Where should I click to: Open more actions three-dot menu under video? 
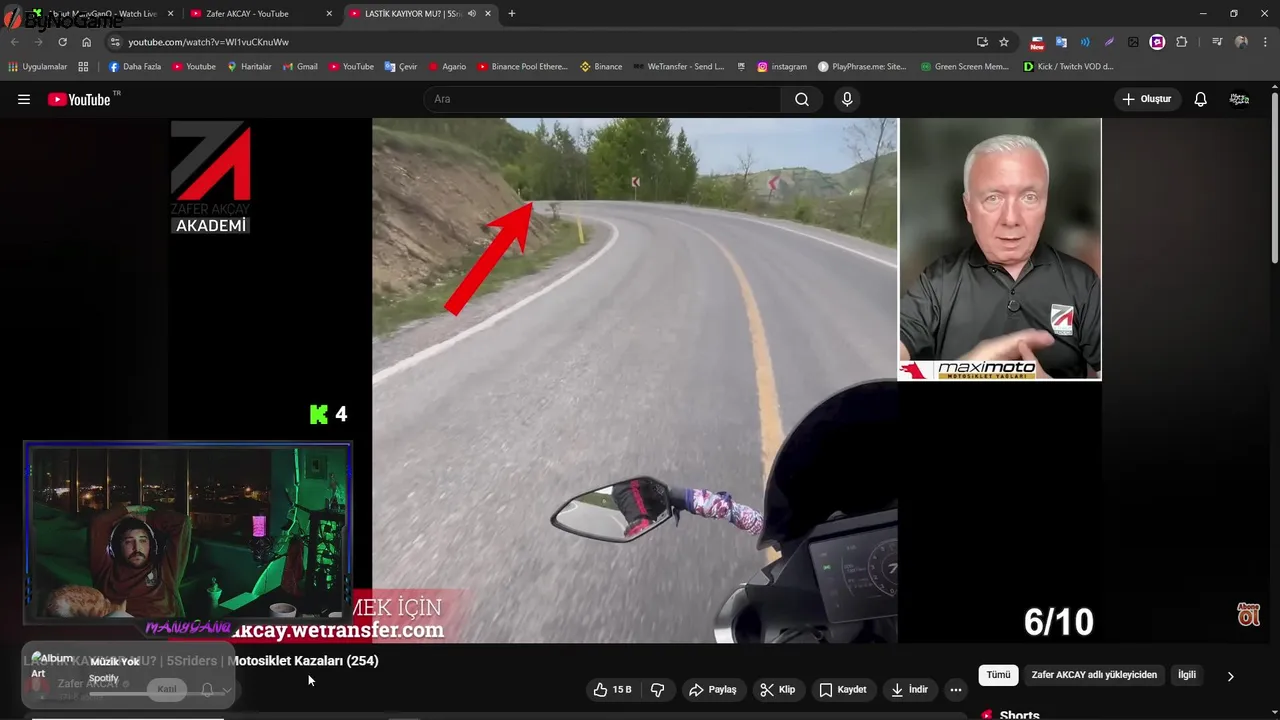(956, 690)
